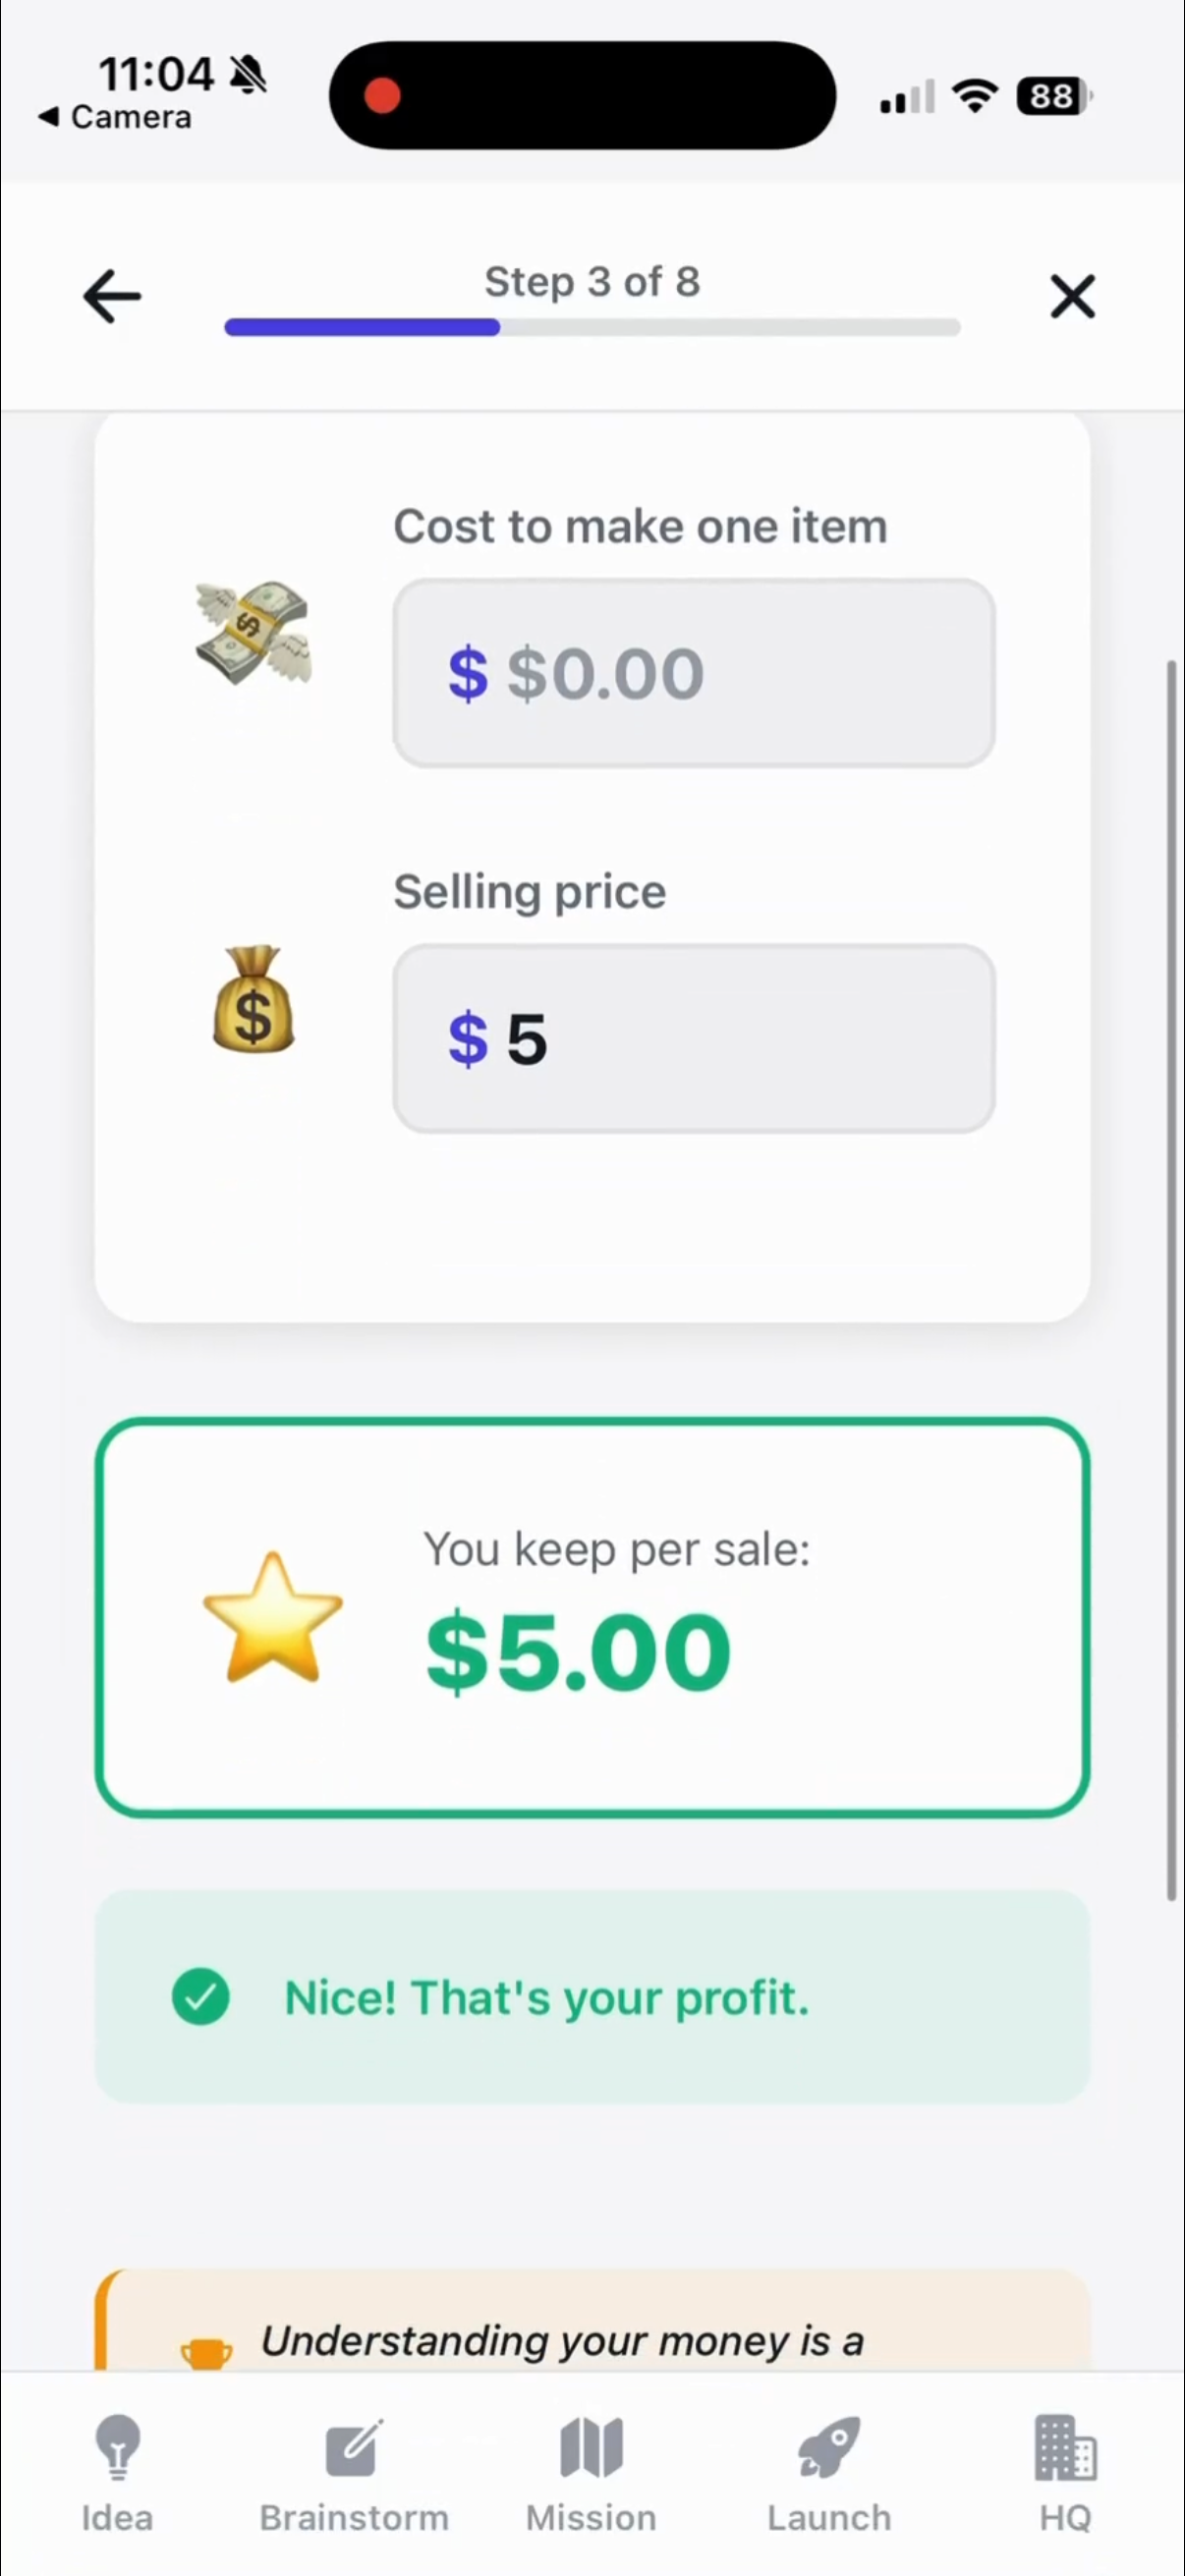The image size is (1185, 2576).
Task: Tap the Step 3 of 8 progress bar
Action: tap(592, 327)
